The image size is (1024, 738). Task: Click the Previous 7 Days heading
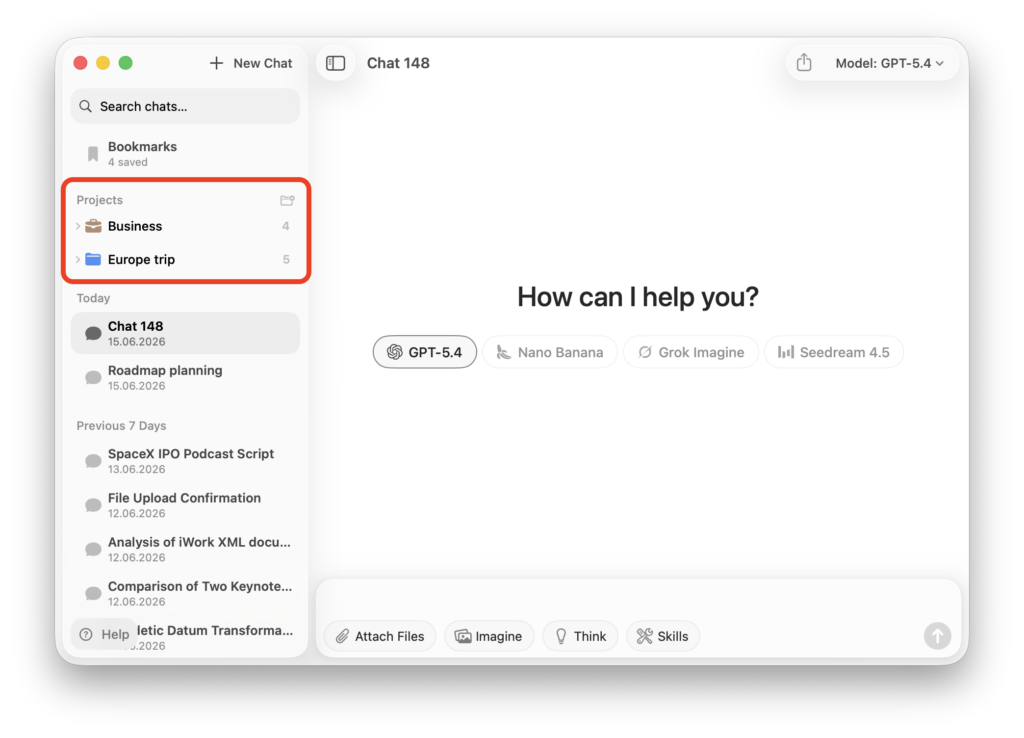point(121,426)
